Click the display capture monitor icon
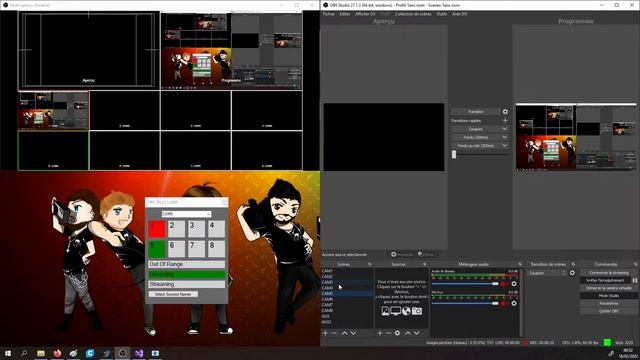The width and height of the screenshot is (640, 360). (x=396, y=311)
